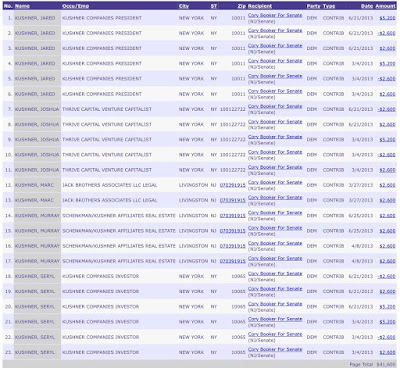
Task: Open Cory Booker For Senate link in row 12
Action: click(275, 182)
